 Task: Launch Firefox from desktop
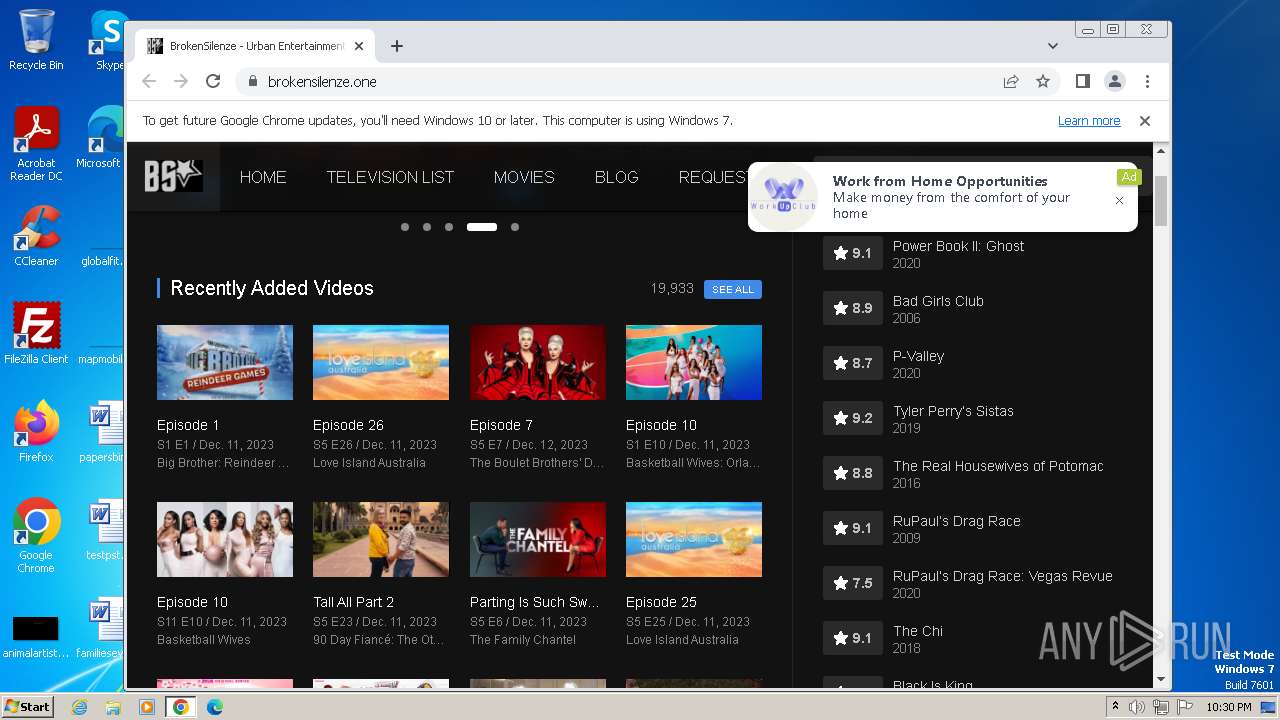pyautogui.click(x=36, y=432)
